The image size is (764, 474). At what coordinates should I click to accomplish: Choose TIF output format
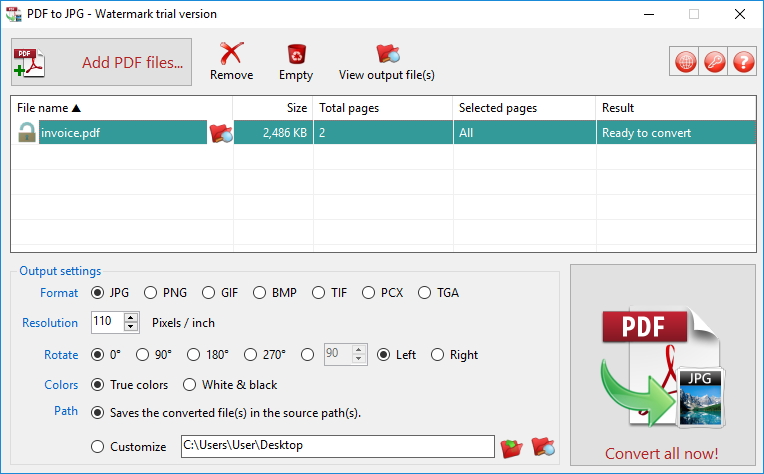[x=319, y=293]
